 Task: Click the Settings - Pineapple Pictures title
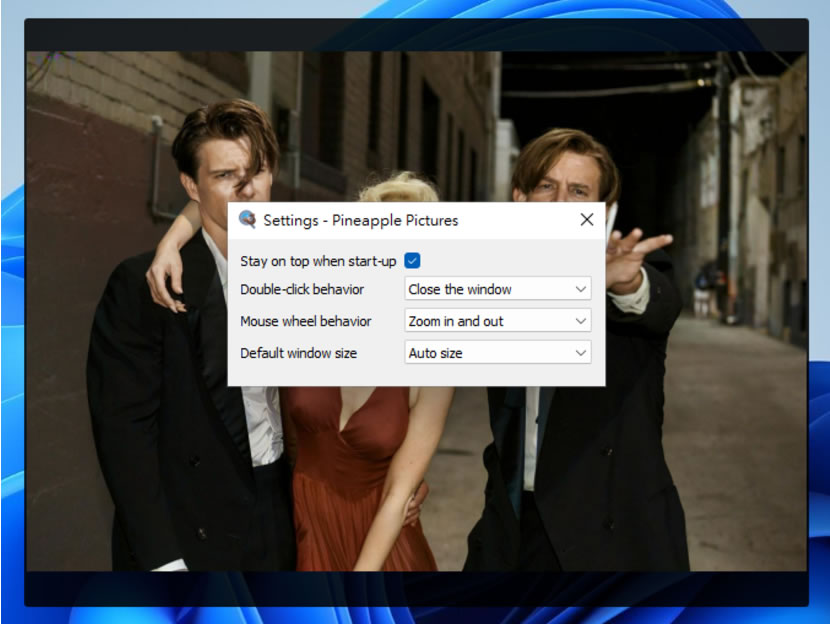point(360,220)
